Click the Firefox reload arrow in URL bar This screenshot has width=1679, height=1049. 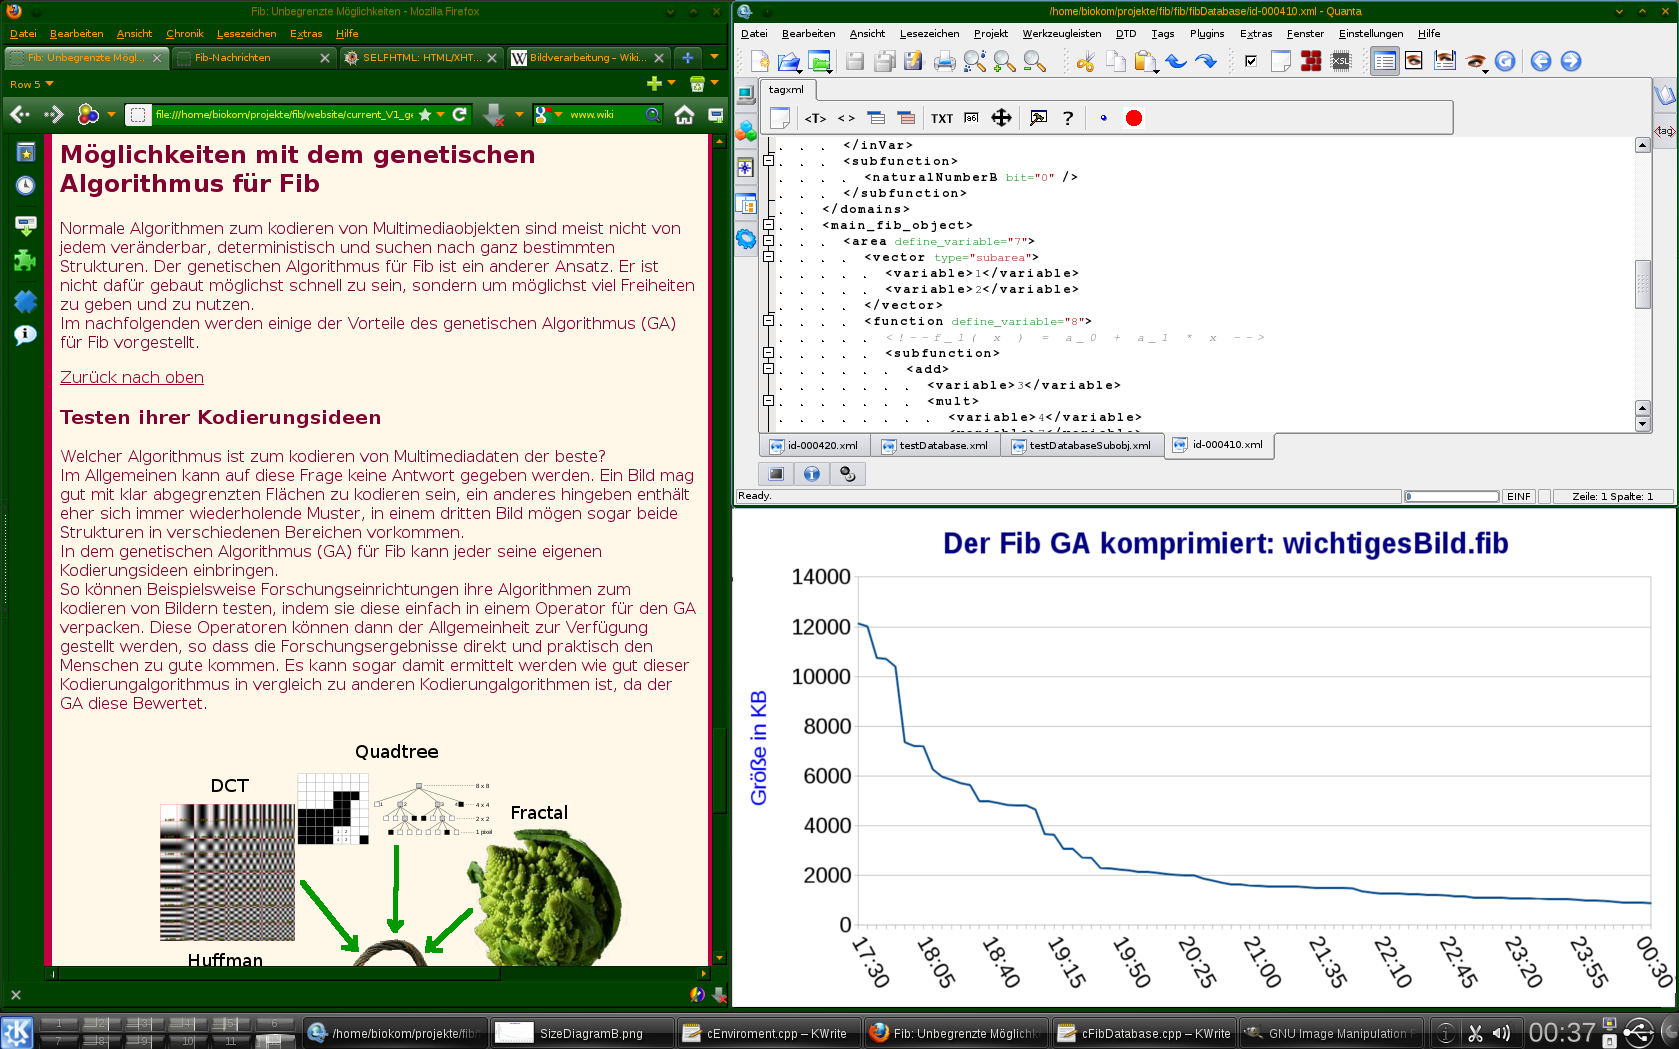click(x=460, y=114)
